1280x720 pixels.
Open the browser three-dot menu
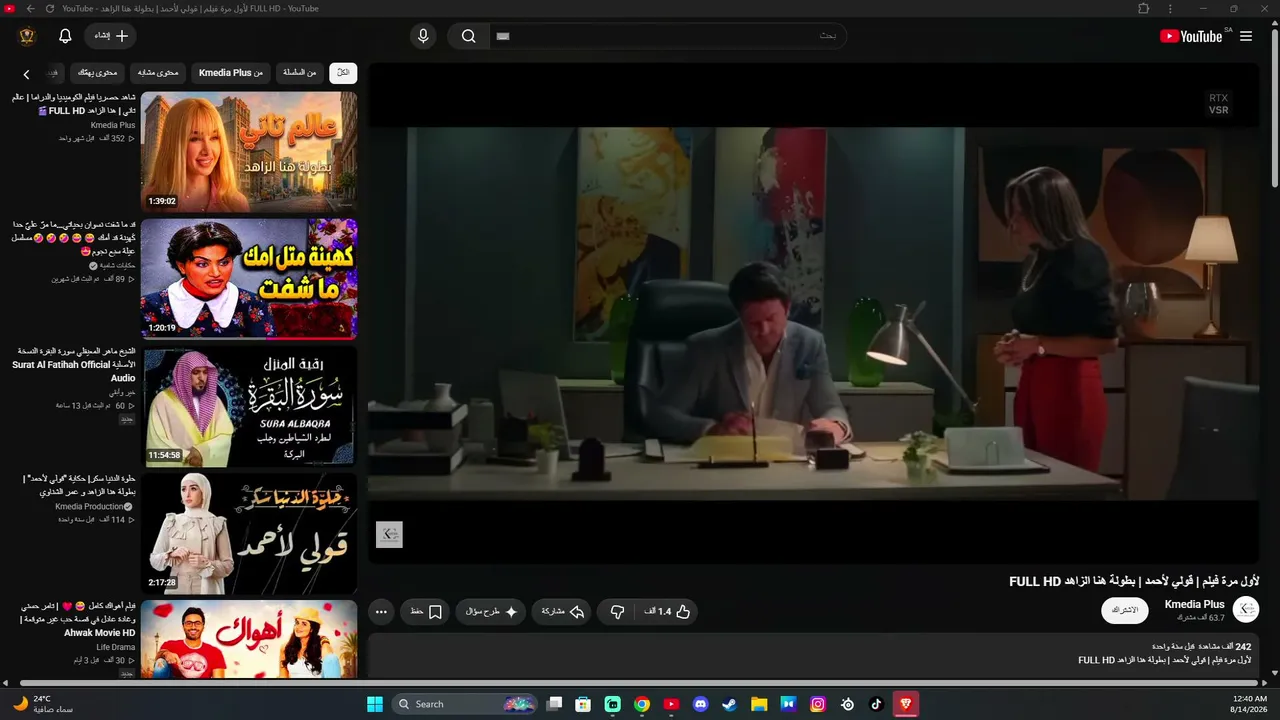click(x=1170, y=9)
